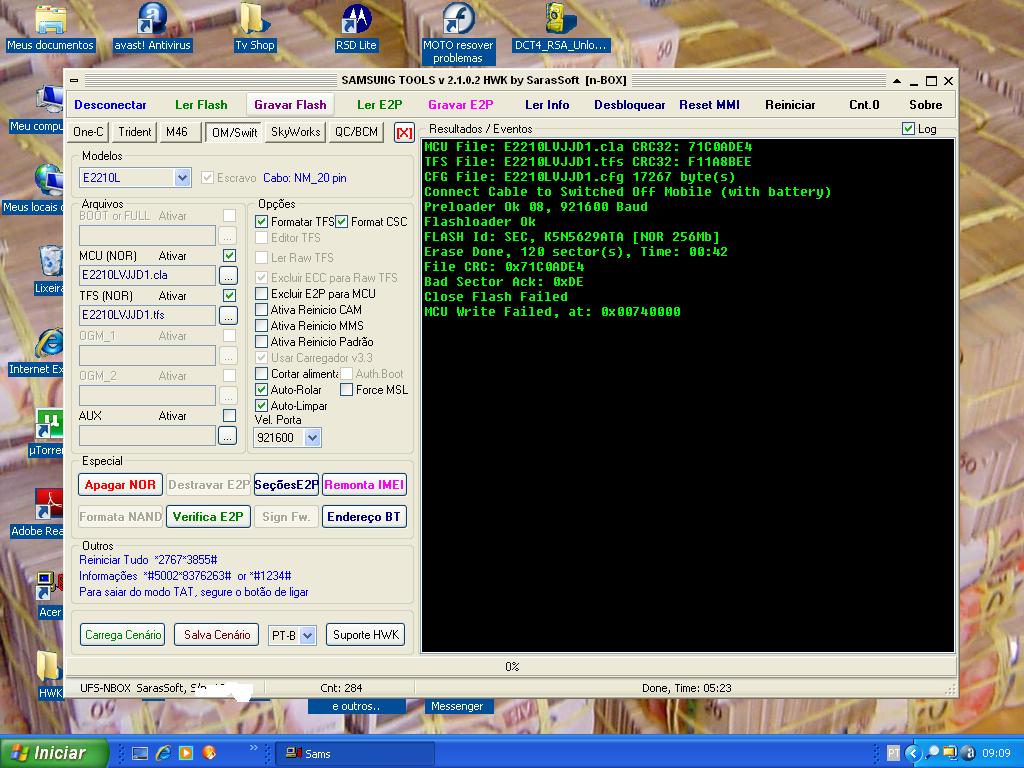Image resolution: width=1024 pixels, height=768 pixels.
Task: Click the monitor icon in the system tray
Action: point(950,753)
